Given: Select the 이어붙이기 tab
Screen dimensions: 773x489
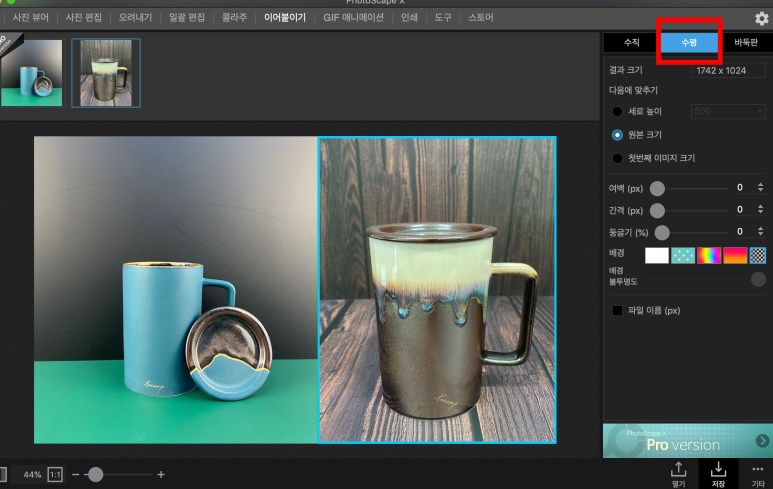Looking at the screenshot, I should (285, 18).
